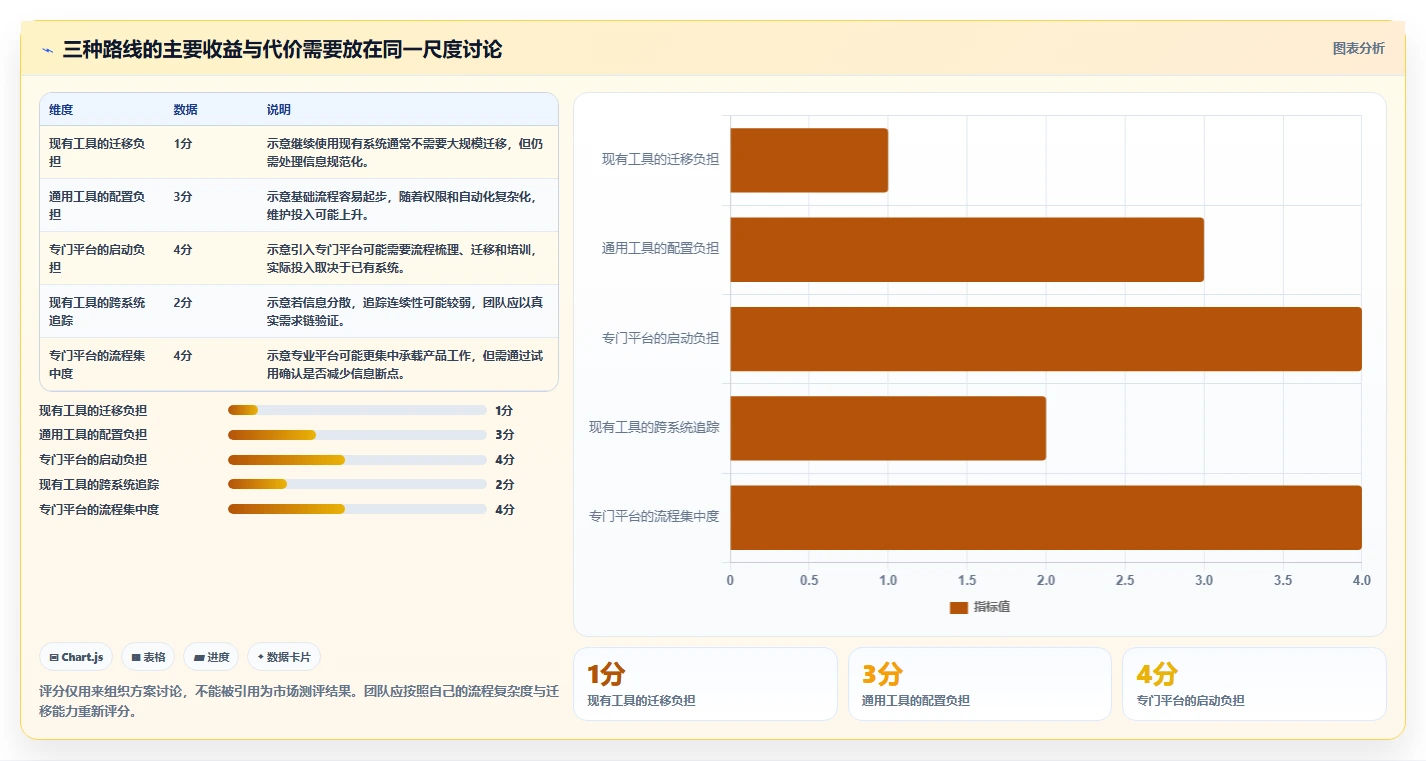Open the 1分 现有工具的迁移负担 data card
The width and height of the screenshot is (1426, 761).
click(705, 684)
